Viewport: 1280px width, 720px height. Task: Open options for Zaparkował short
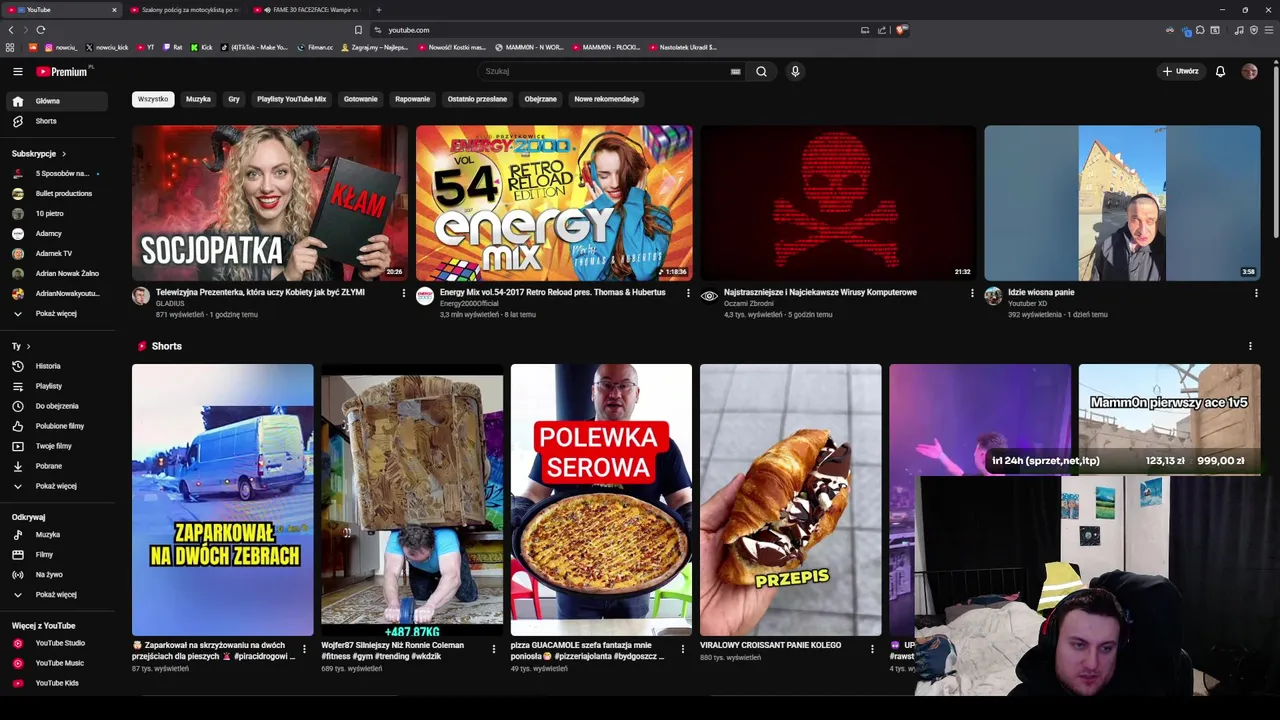pyautogui.click(x=304, y=649)
